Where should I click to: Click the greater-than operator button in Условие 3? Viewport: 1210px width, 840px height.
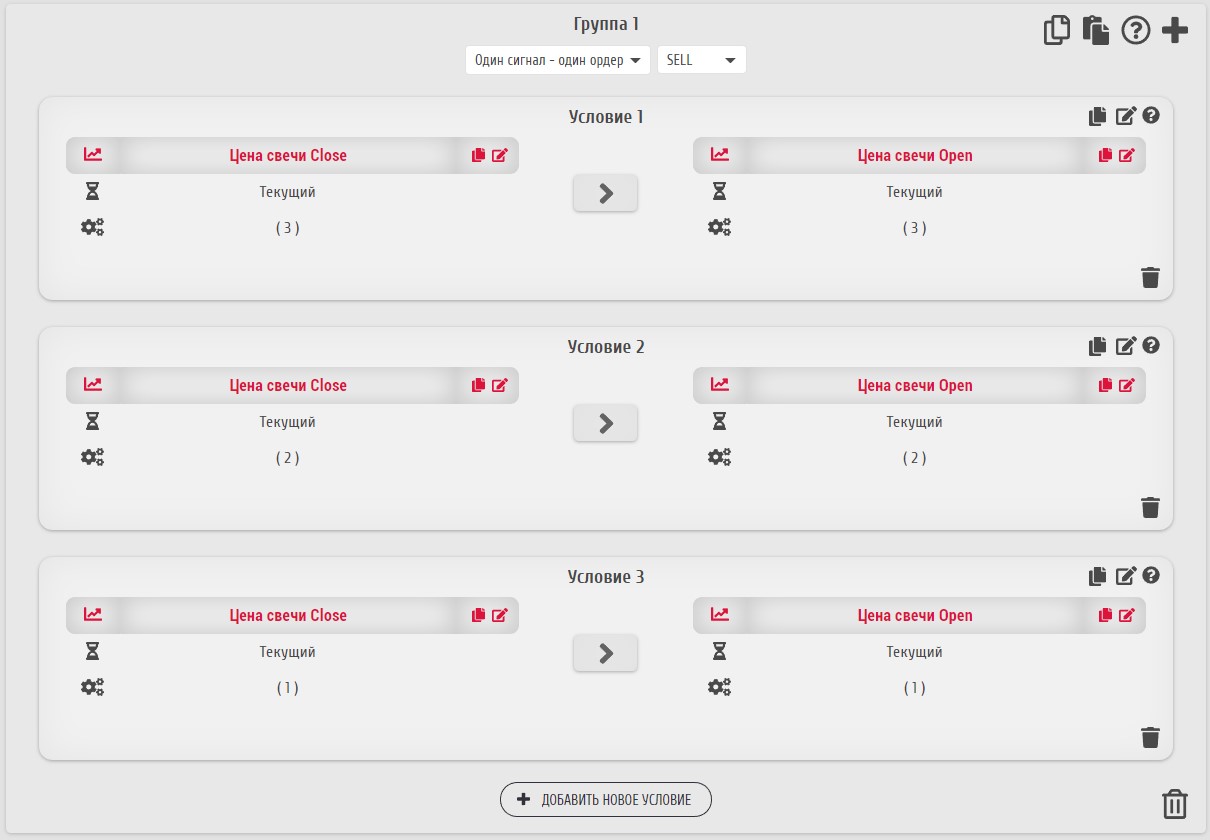pyautogui.click(x=605, y=653)
